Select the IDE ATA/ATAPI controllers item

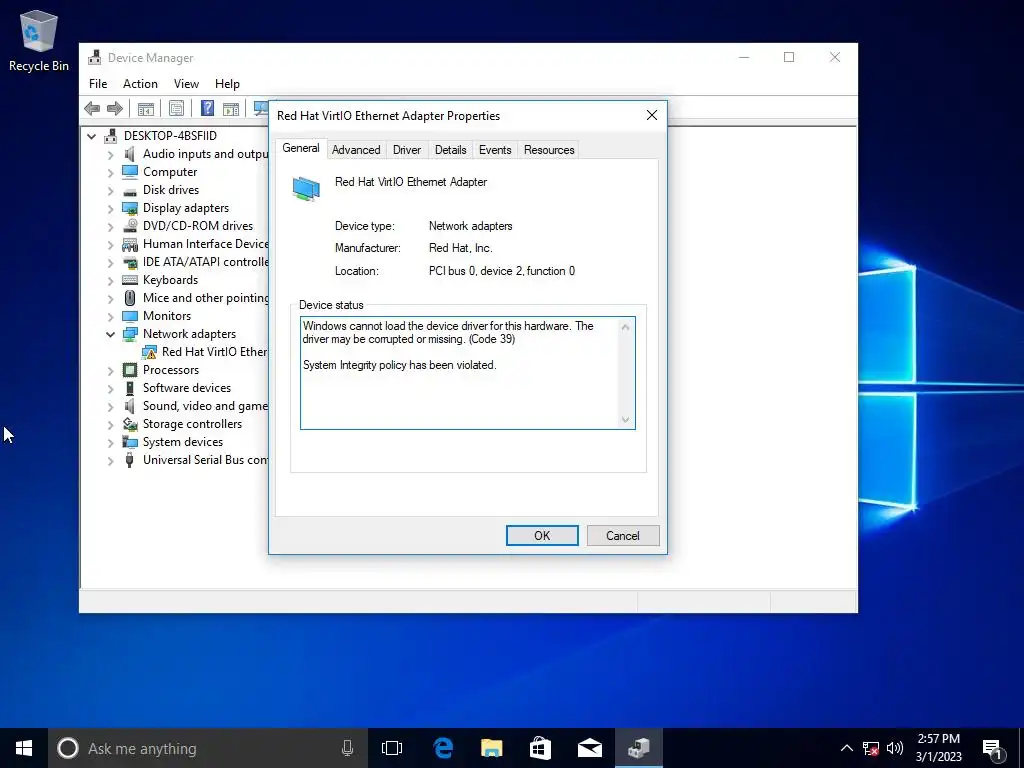pos(205,262)
